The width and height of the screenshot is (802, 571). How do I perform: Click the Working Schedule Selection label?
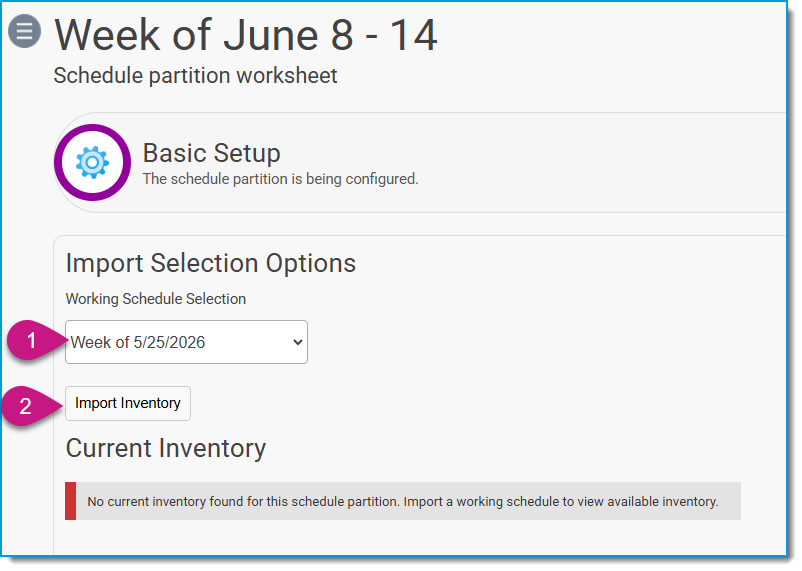pos(155,299)
